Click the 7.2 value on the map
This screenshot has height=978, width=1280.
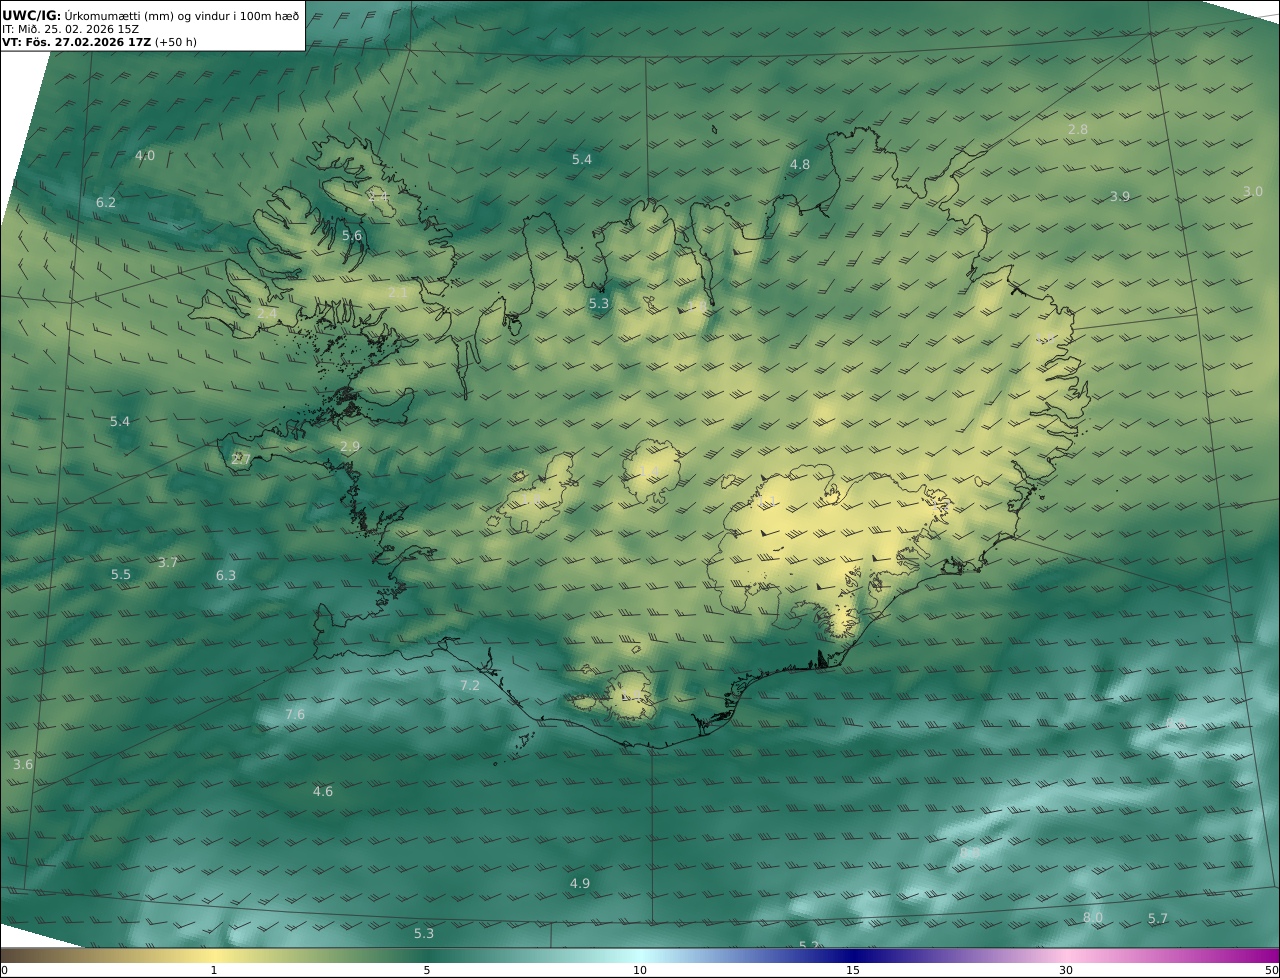click(470, 686)
